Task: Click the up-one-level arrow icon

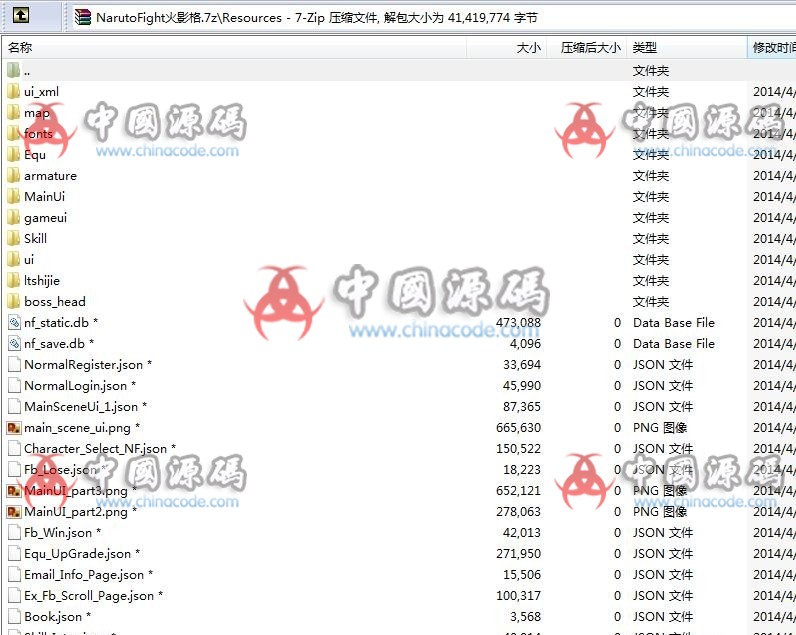Action: click(x=21, y=16)
